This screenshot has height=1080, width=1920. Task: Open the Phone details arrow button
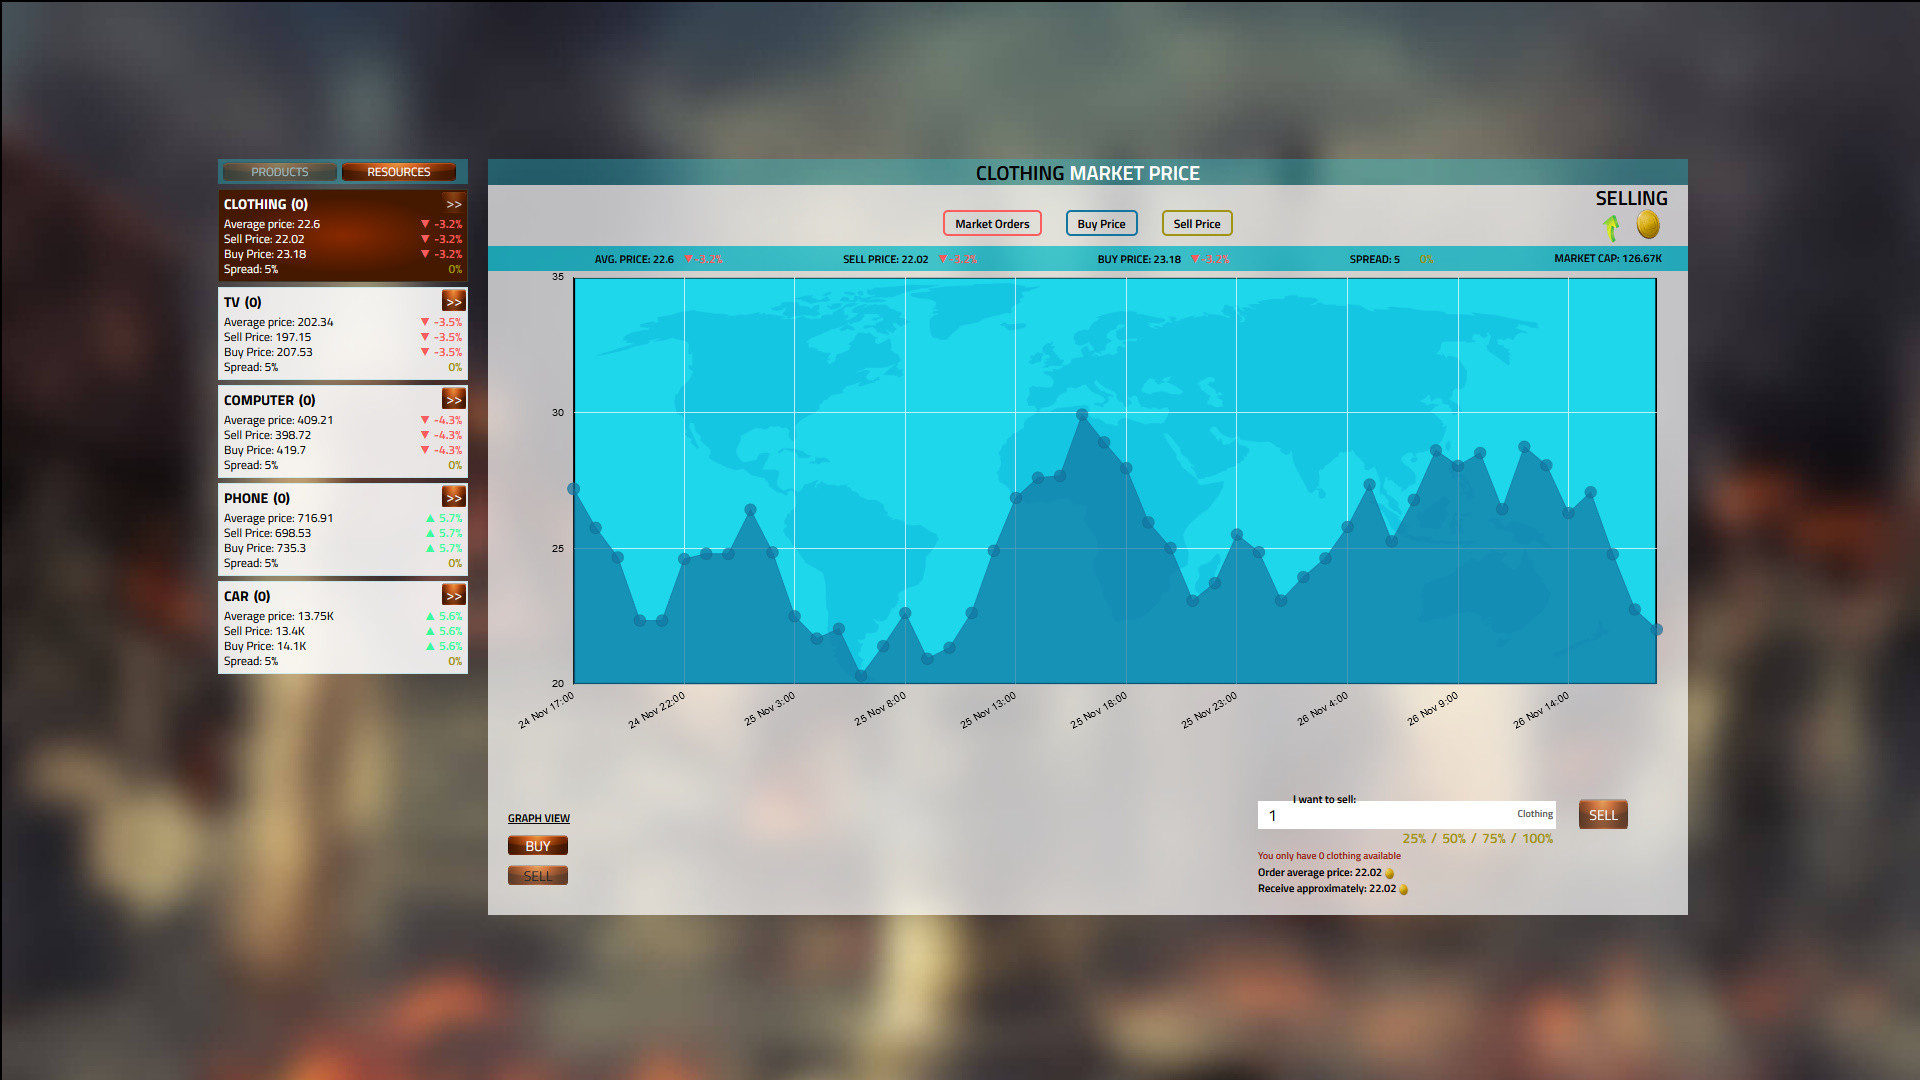(x=453, y=497)
